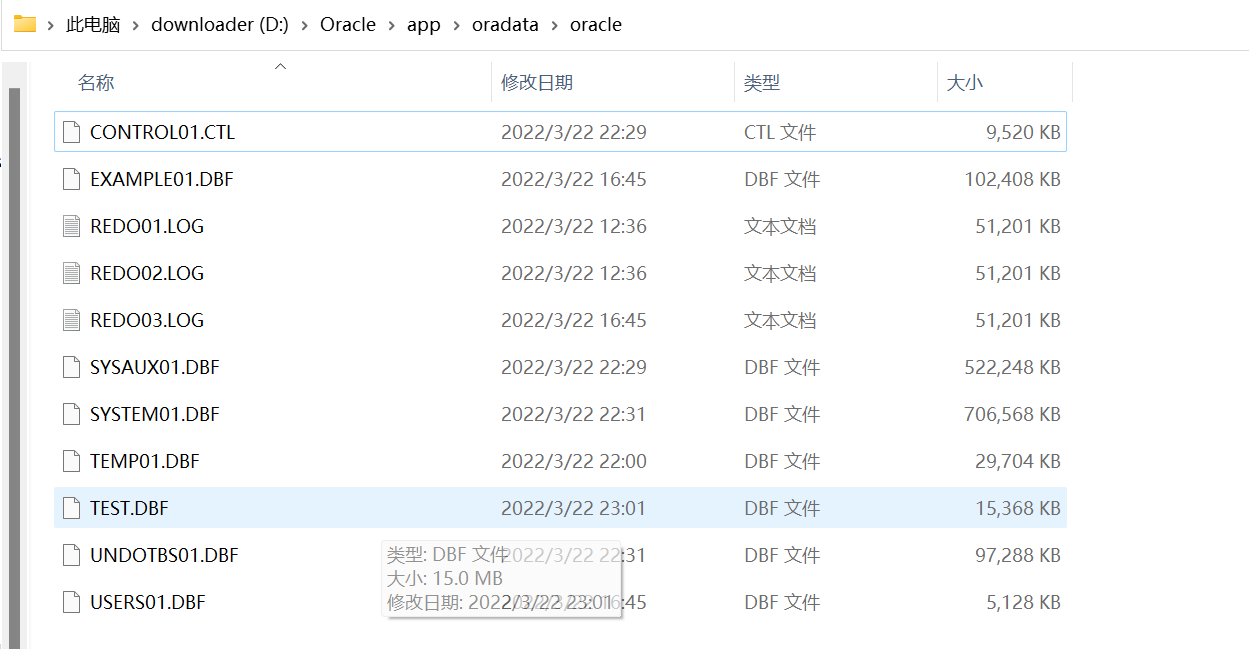Screen dimensions: 1249x649
Task: Click the REDO01.LOG text document icon
Action: point(71,225)
